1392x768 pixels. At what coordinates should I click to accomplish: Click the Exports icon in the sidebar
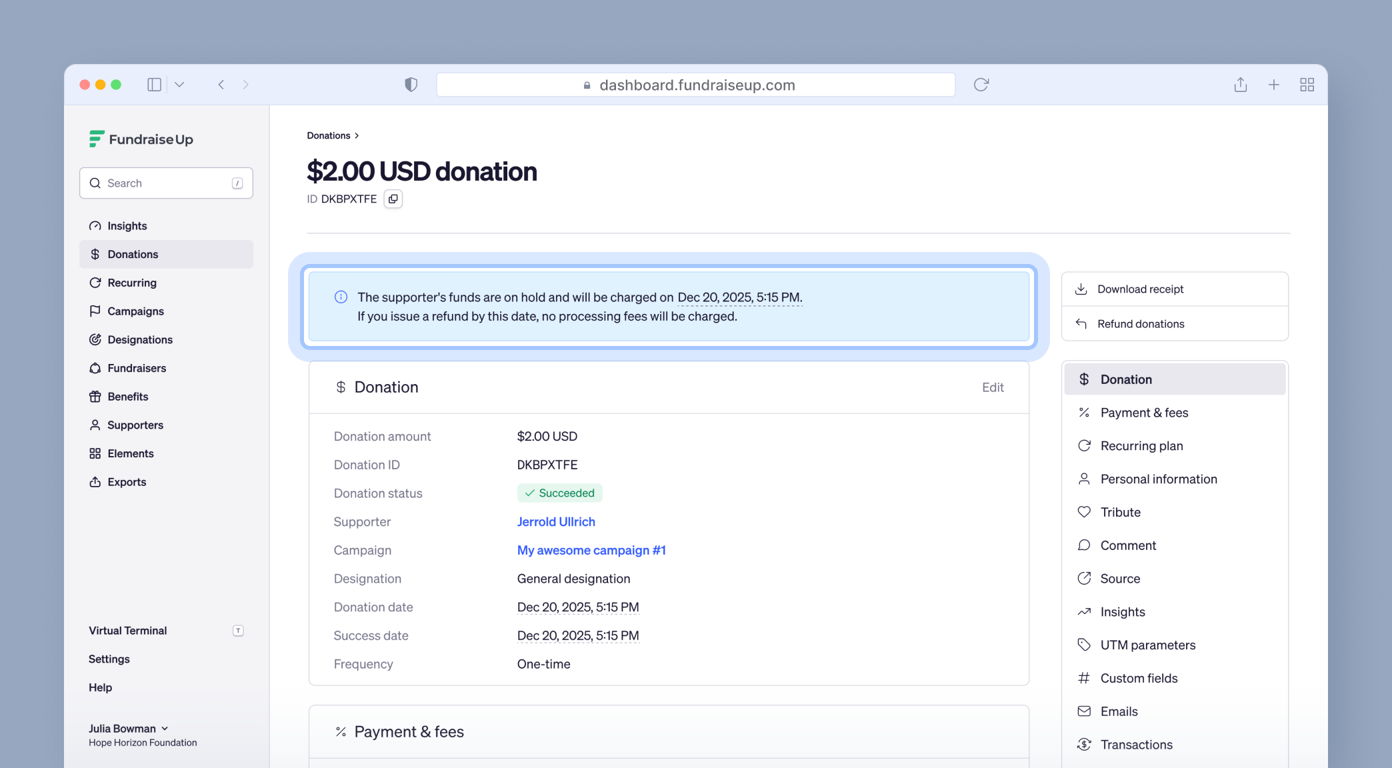pos(95,481)
